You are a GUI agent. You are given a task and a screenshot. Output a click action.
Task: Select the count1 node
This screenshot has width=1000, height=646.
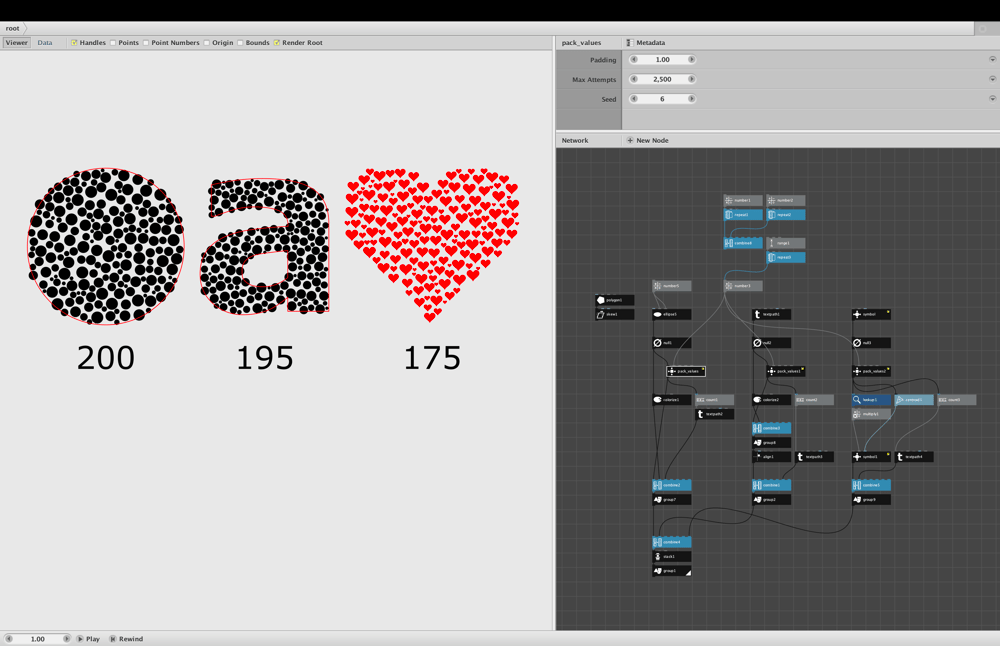coord(714,400)
